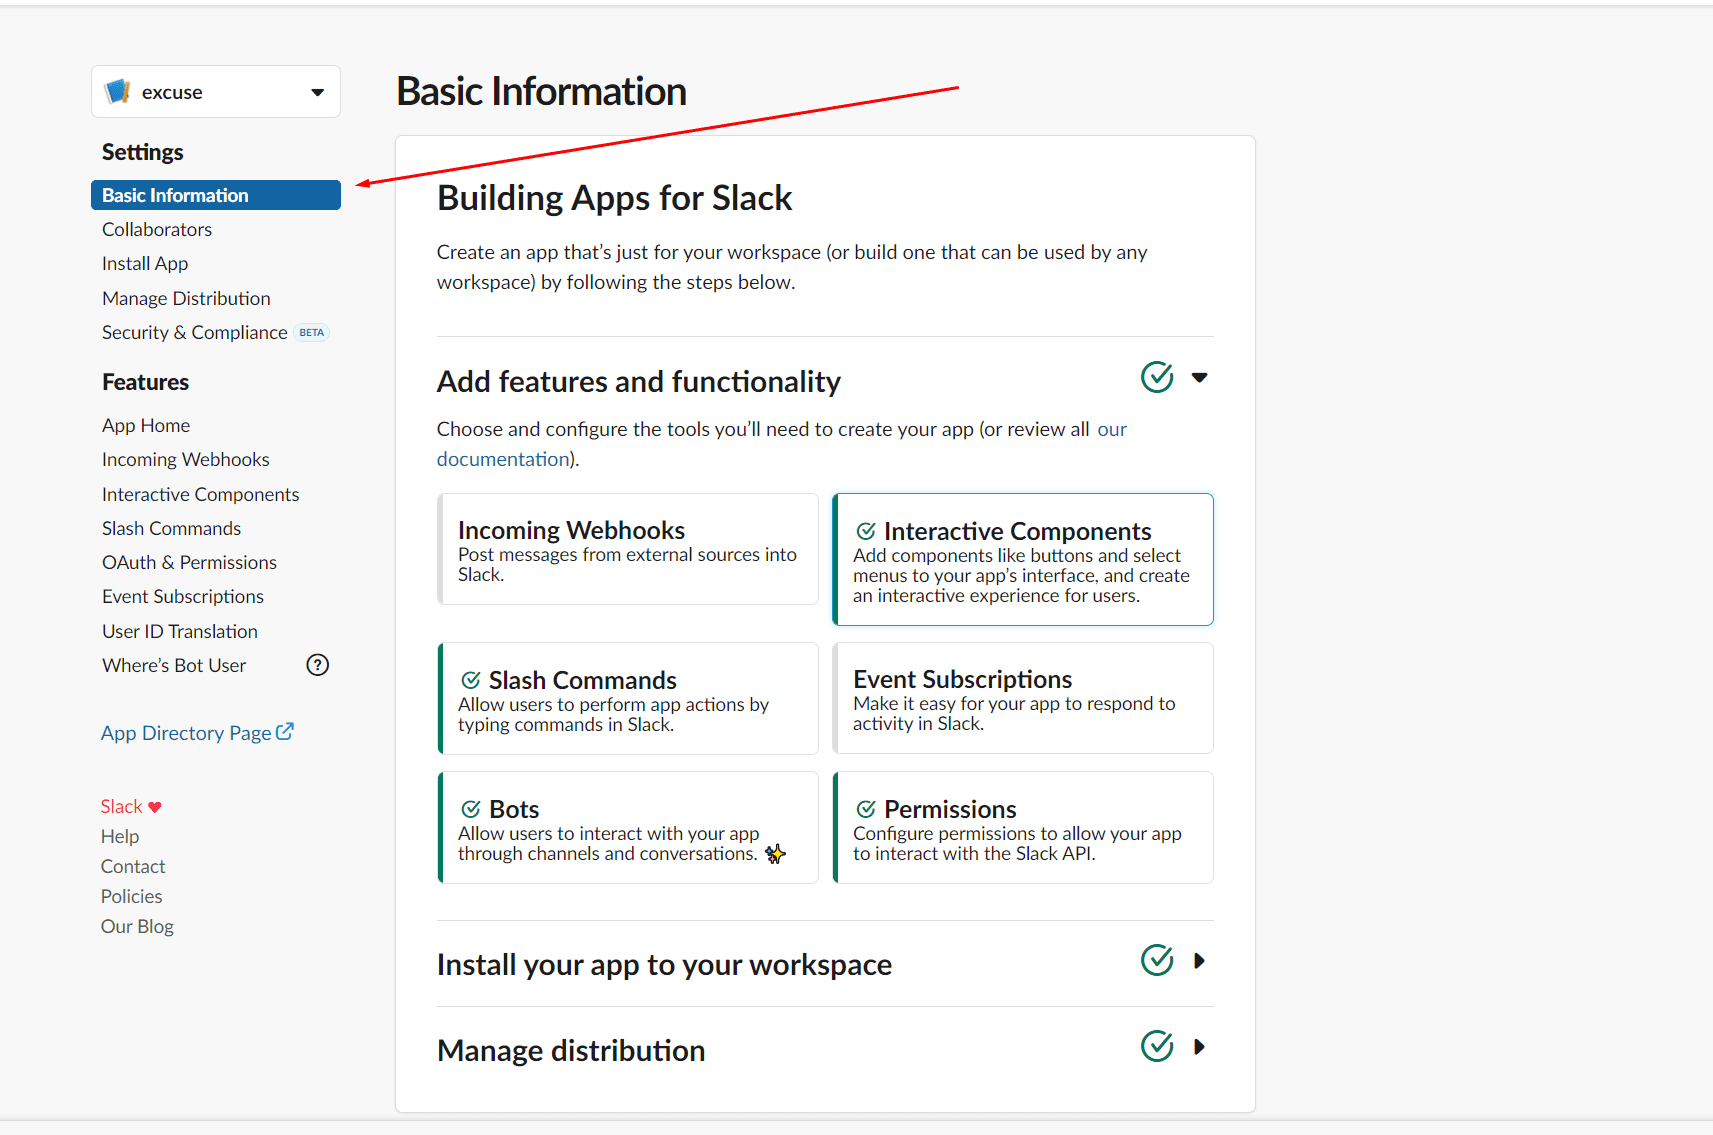
Task: Click the checkmark icon for Install your app section
Action: (x=1157, y=960)
